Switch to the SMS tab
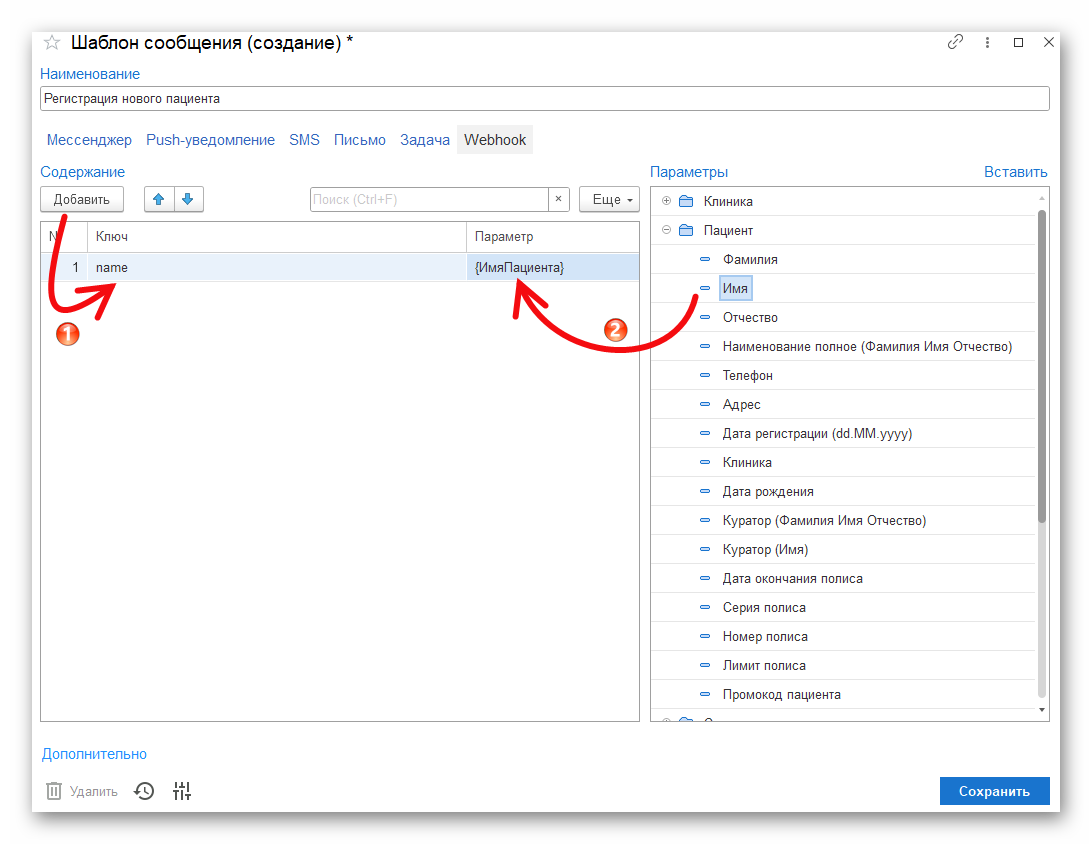 coord(304,140)
